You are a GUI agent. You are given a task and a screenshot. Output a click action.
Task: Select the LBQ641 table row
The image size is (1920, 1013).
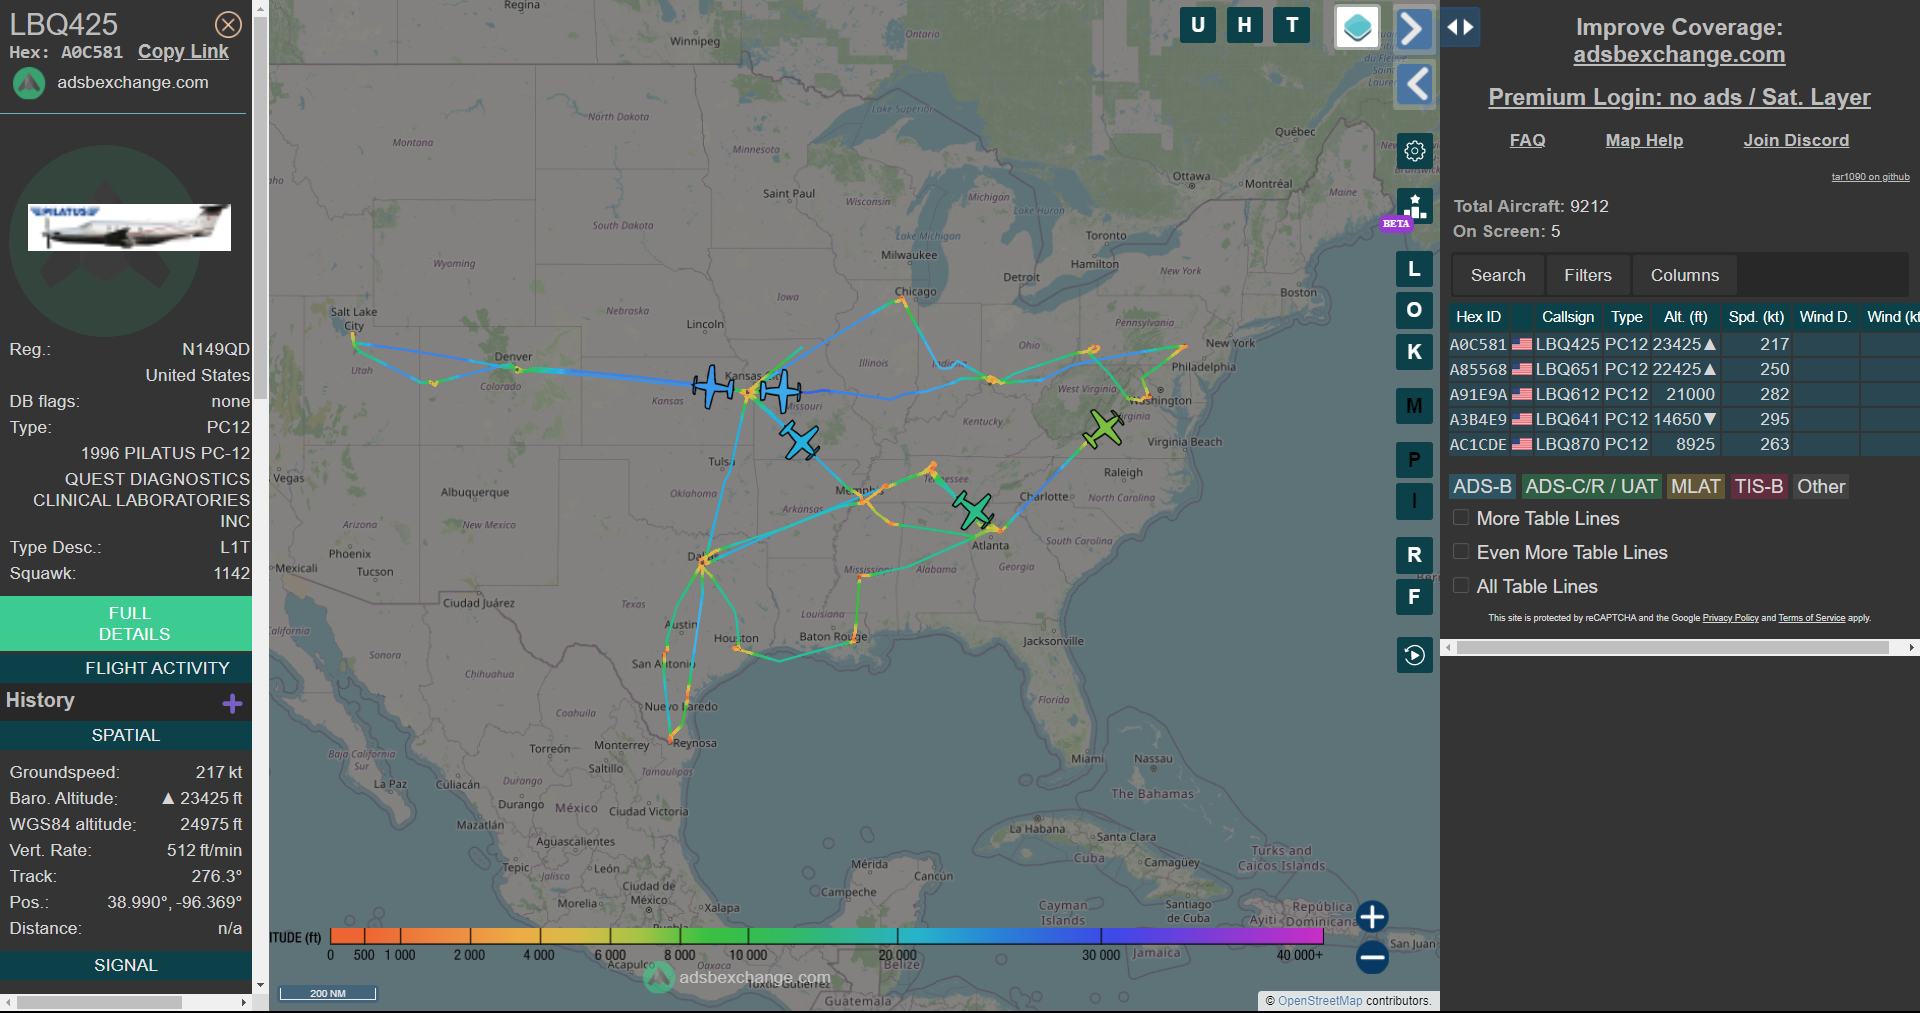pos(1684,419)
